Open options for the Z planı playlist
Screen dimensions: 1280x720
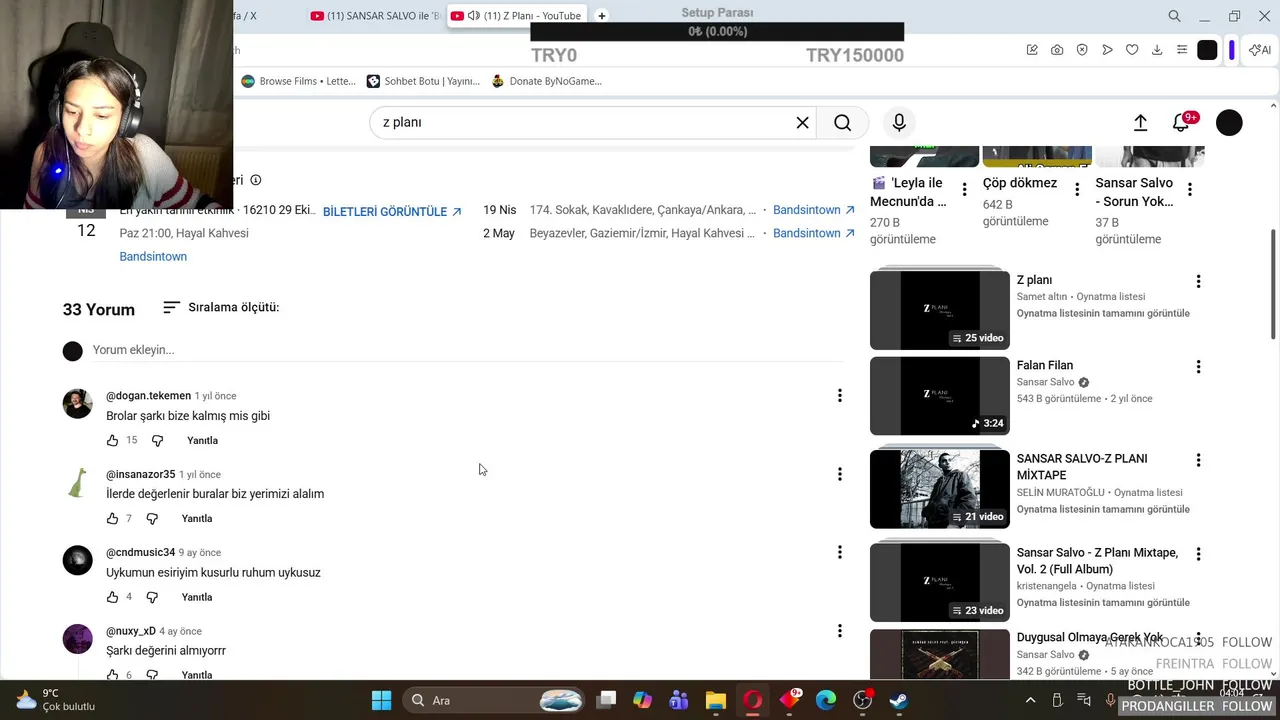tap(1198, 282)
